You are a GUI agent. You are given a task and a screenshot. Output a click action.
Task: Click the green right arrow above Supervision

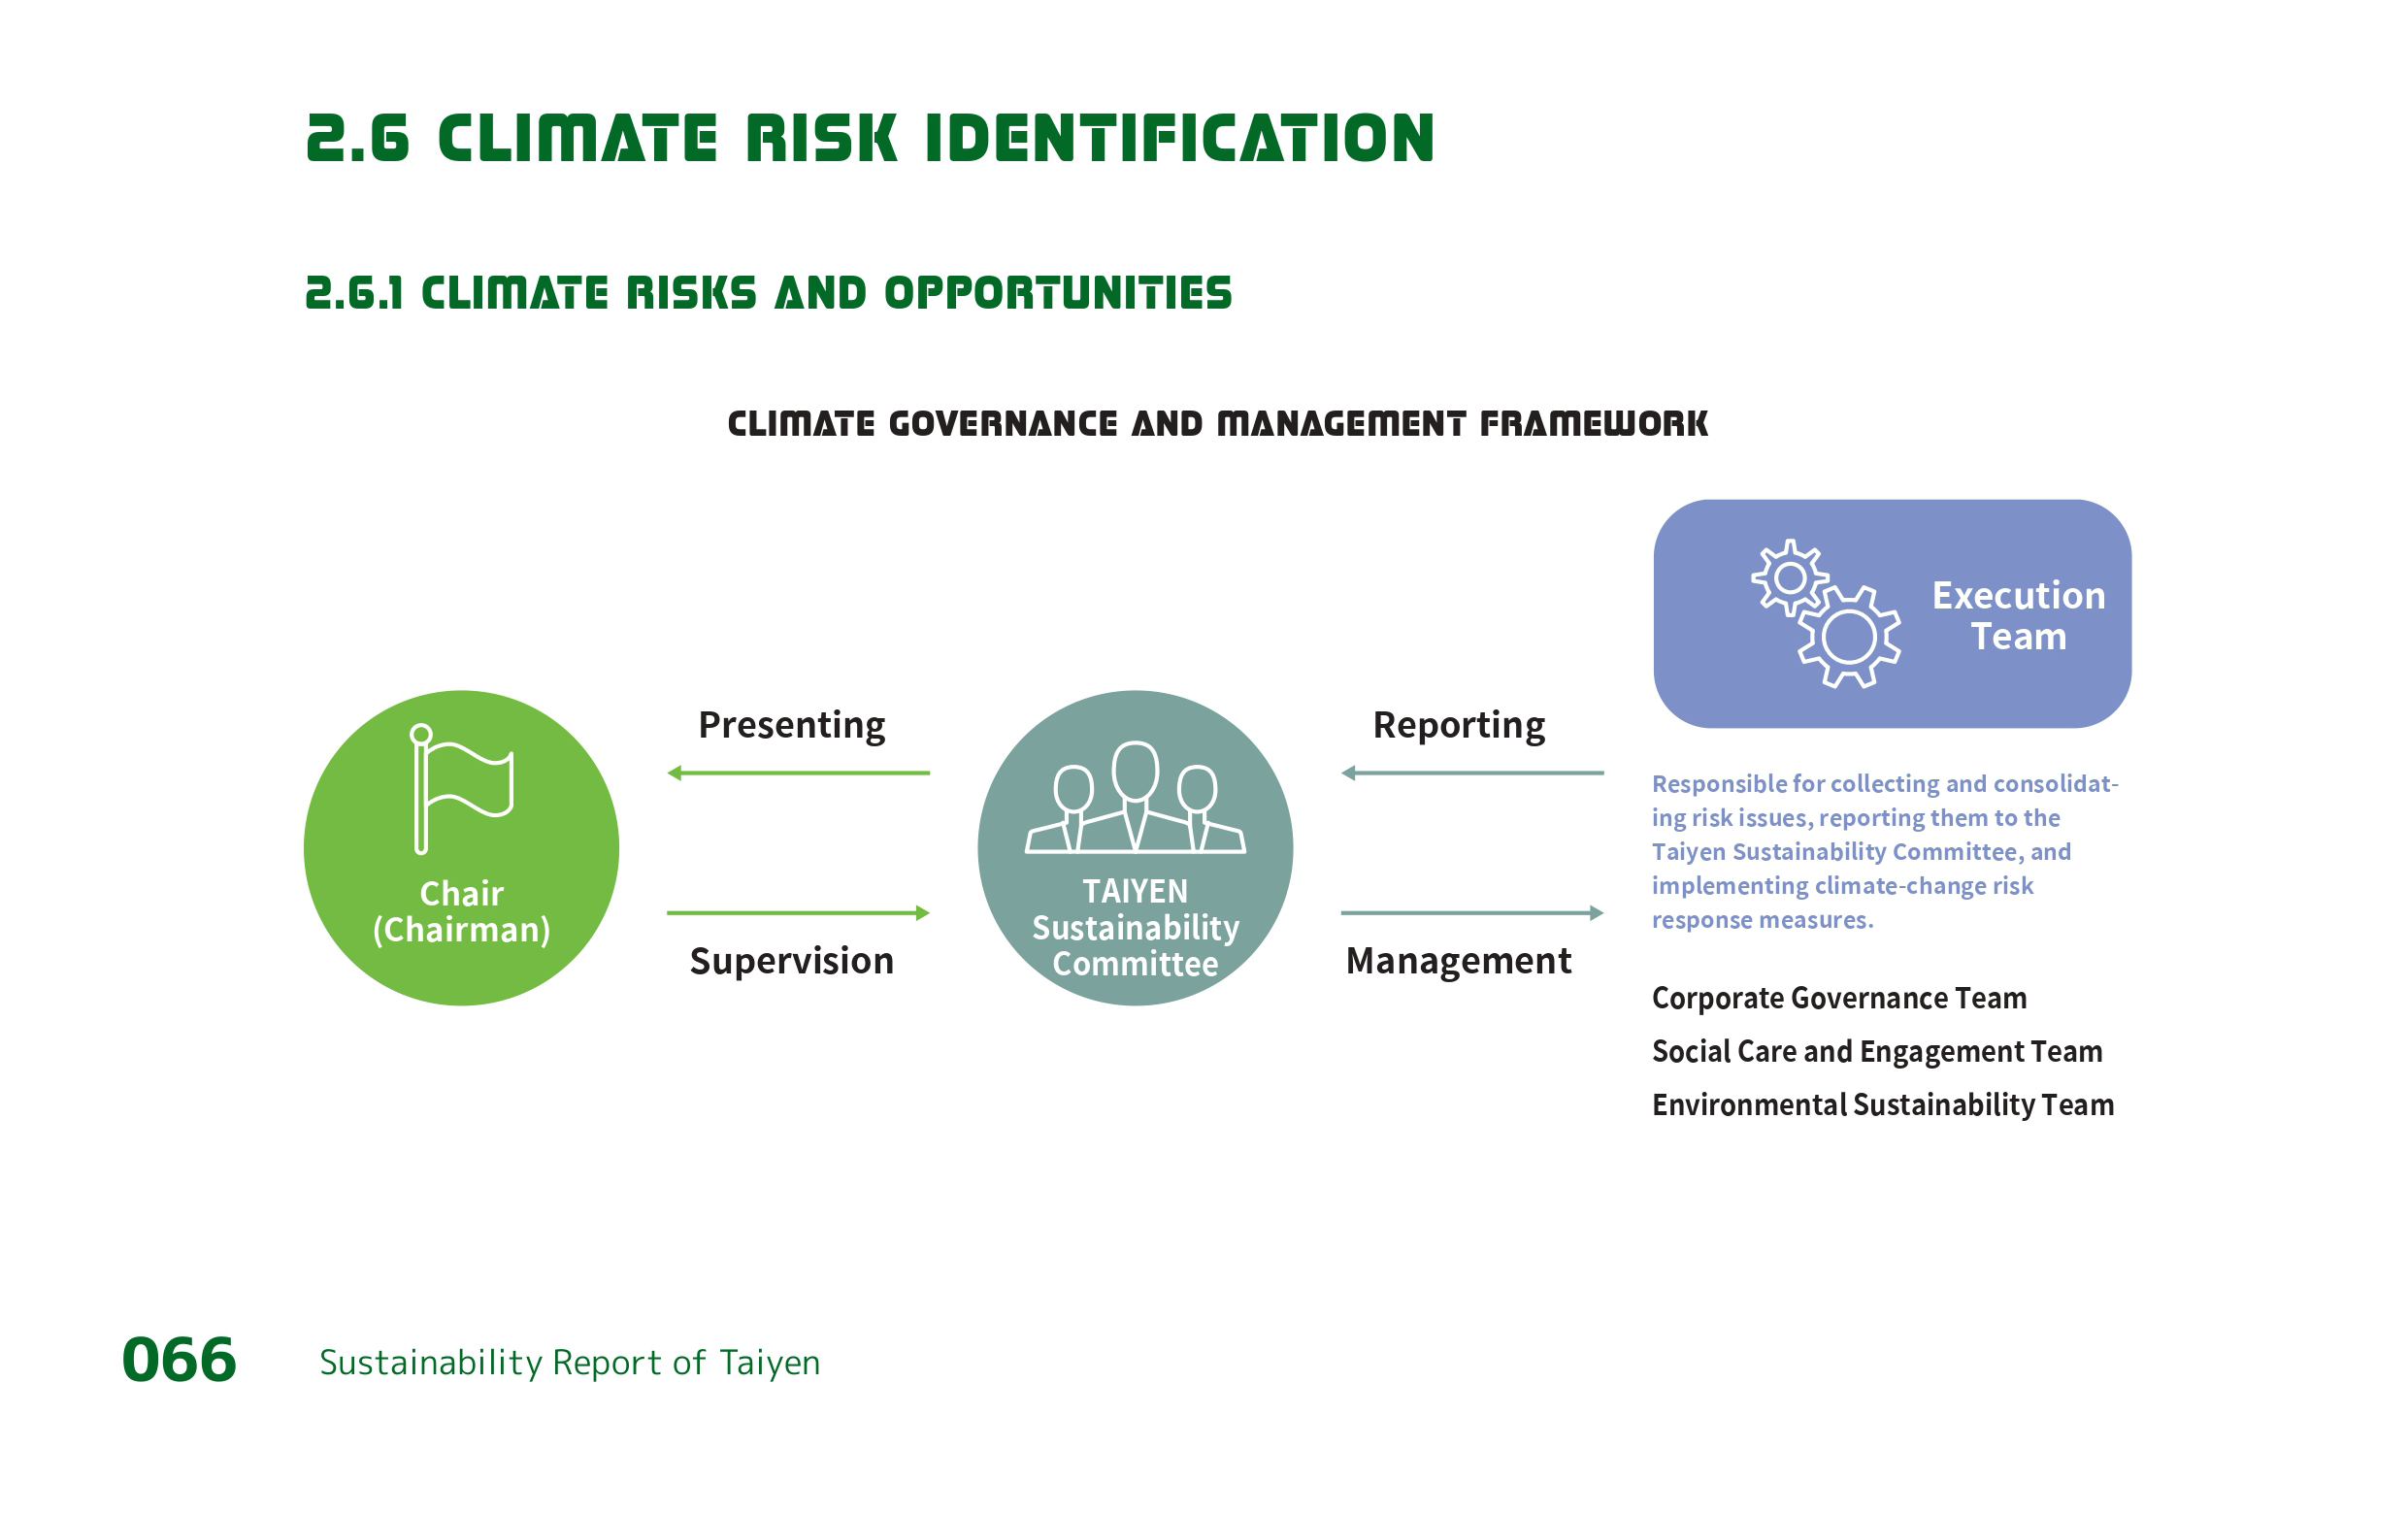click(x=798, y=913)
